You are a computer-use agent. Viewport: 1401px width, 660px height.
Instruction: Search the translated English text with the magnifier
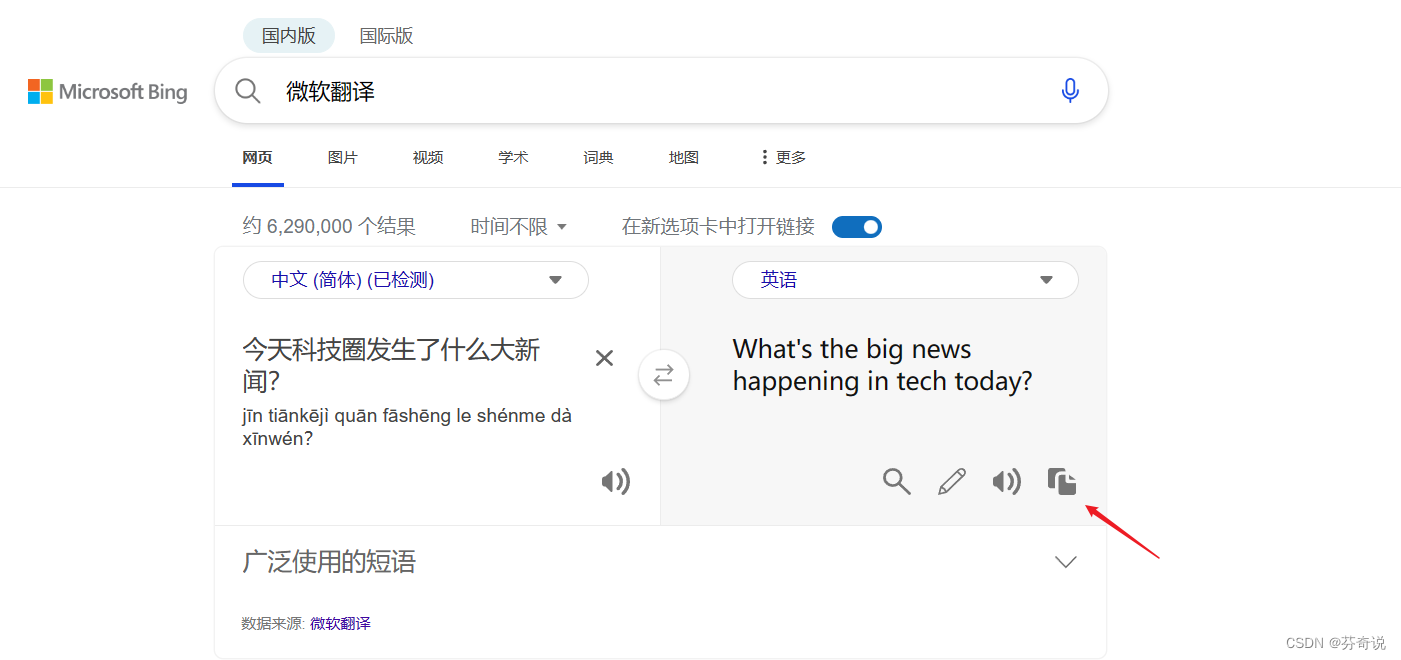click(x=896, y=482)
